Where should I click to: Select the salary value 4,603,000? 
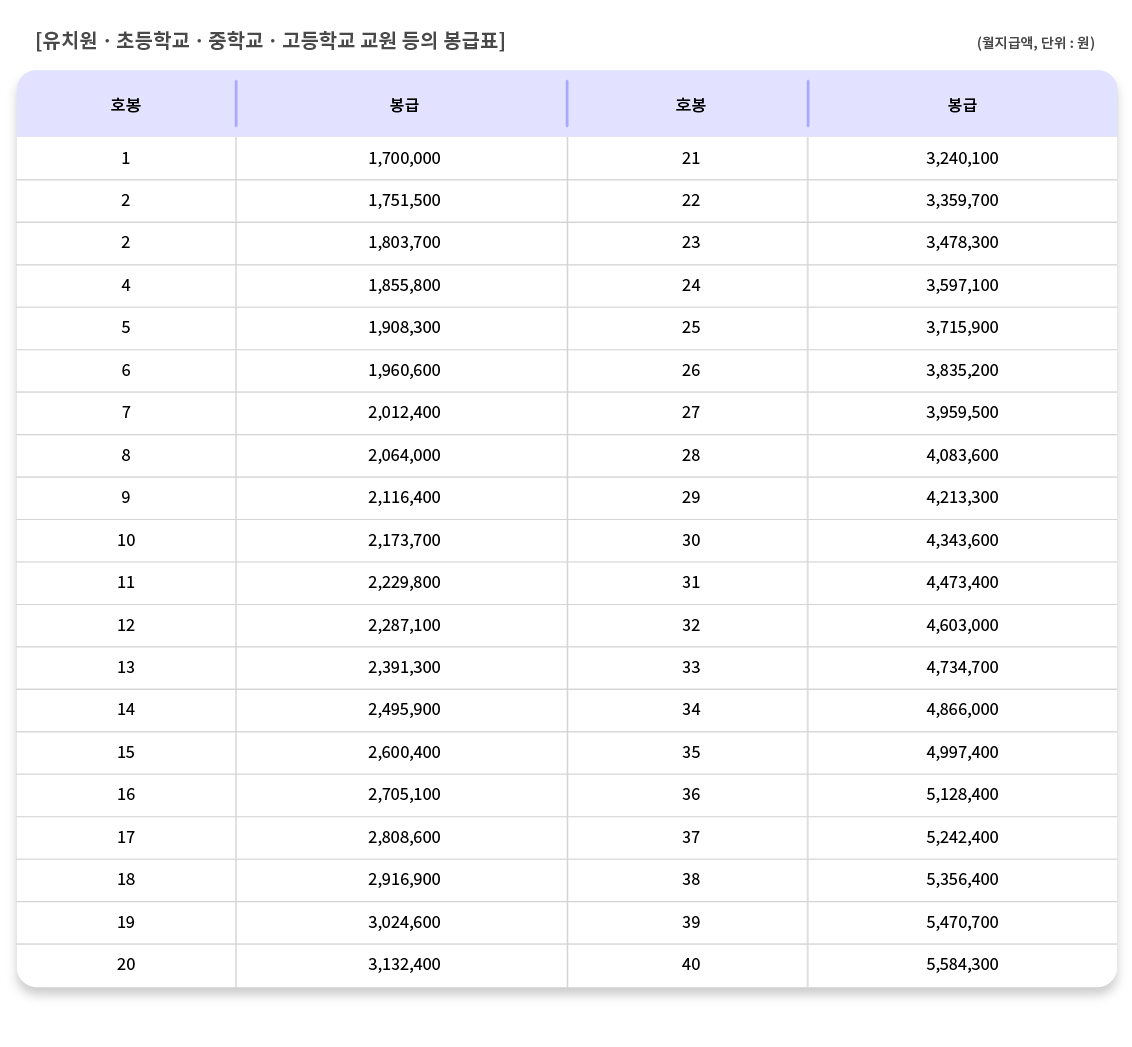click(x=962, y=625)
